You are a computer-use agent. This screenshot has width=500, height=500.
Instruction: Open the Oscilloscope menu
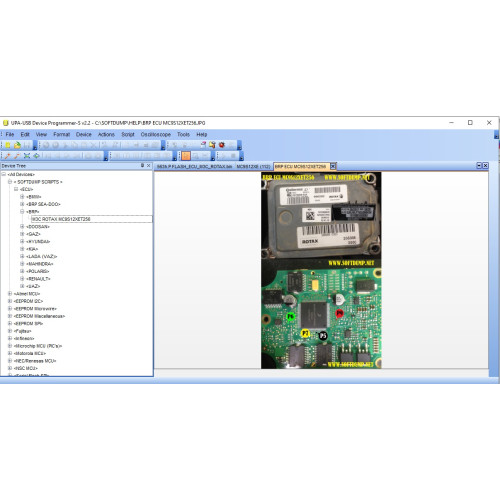[156, 134]
